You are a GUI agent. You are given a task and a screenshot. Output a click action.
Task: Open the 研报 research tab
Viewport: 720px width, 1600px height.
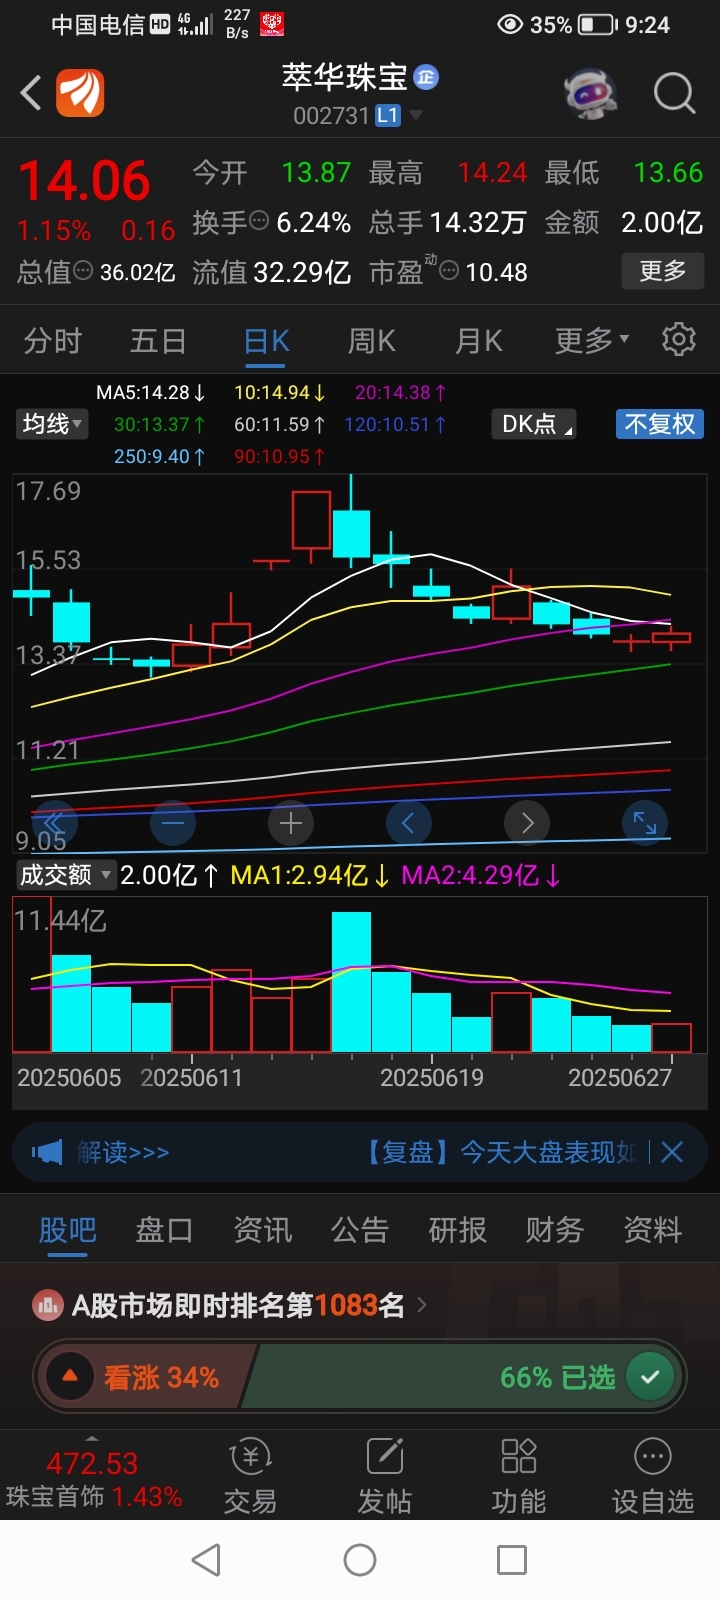[x=458, y=1230]
